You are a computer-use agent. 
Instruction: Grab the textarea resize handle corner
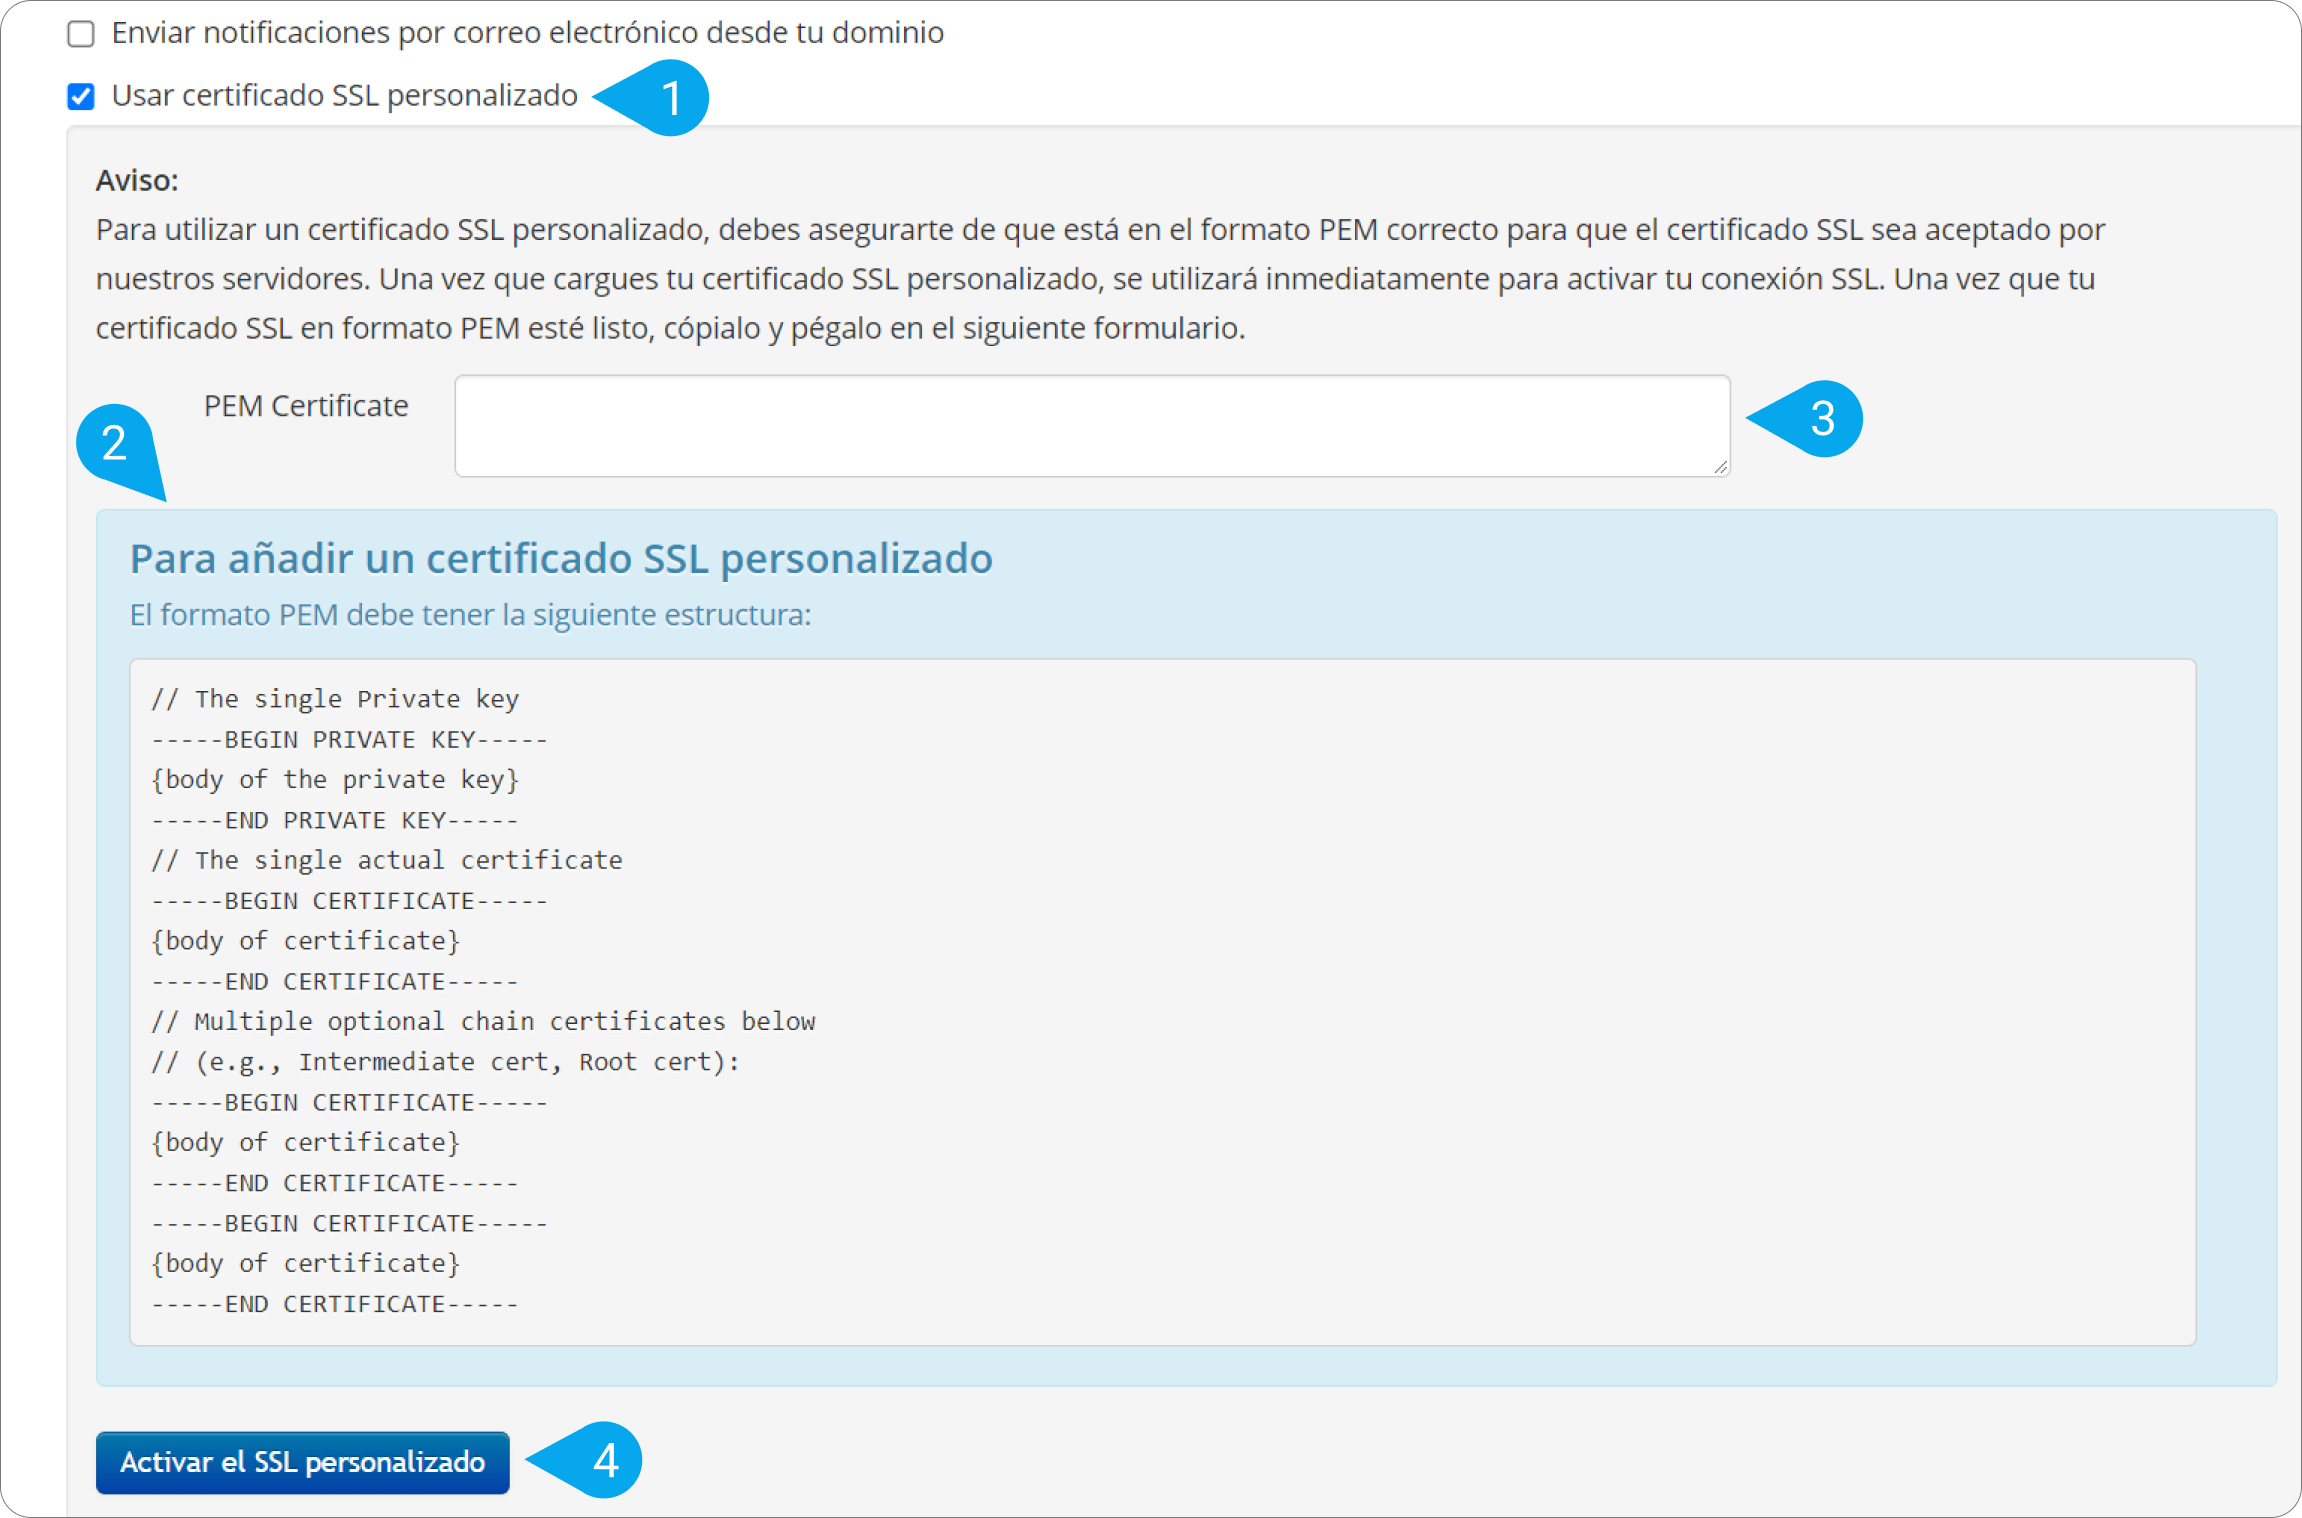click(1720, 467)
